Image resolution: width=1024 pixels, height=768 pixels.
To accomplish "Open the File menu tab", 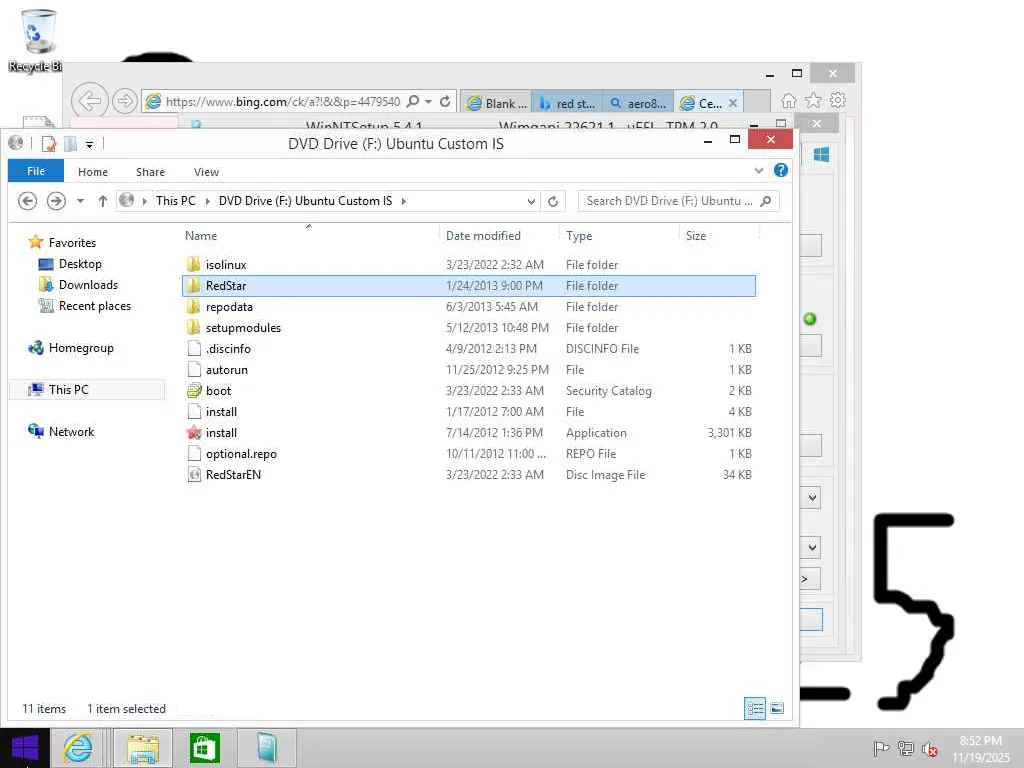I will tap(36, 171).
